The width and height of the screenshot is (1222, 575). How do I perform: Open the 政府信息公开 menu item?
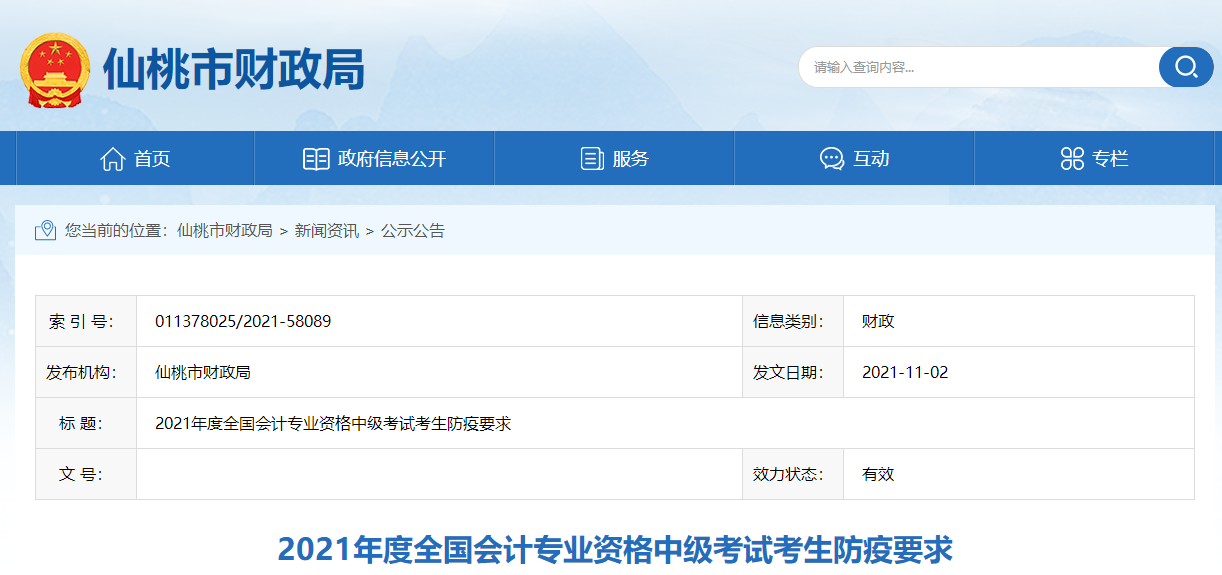(x=392, y=159)
